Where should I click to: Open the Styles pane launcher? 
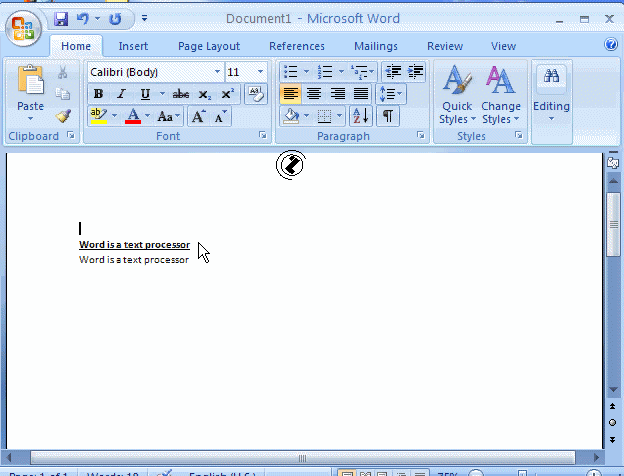click(x=519, y=136)
